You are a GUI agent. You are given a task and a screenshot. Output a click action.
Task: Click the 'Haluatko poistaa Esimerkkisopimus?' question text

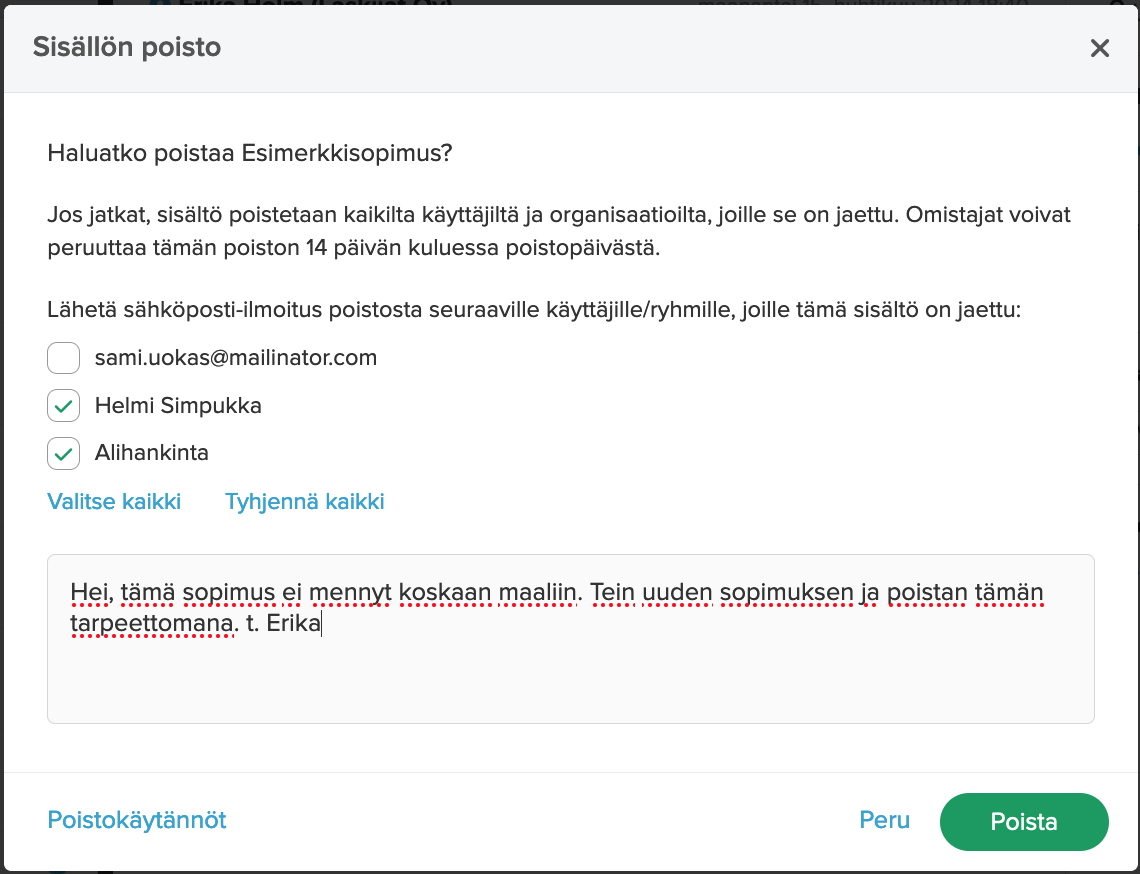249,153
